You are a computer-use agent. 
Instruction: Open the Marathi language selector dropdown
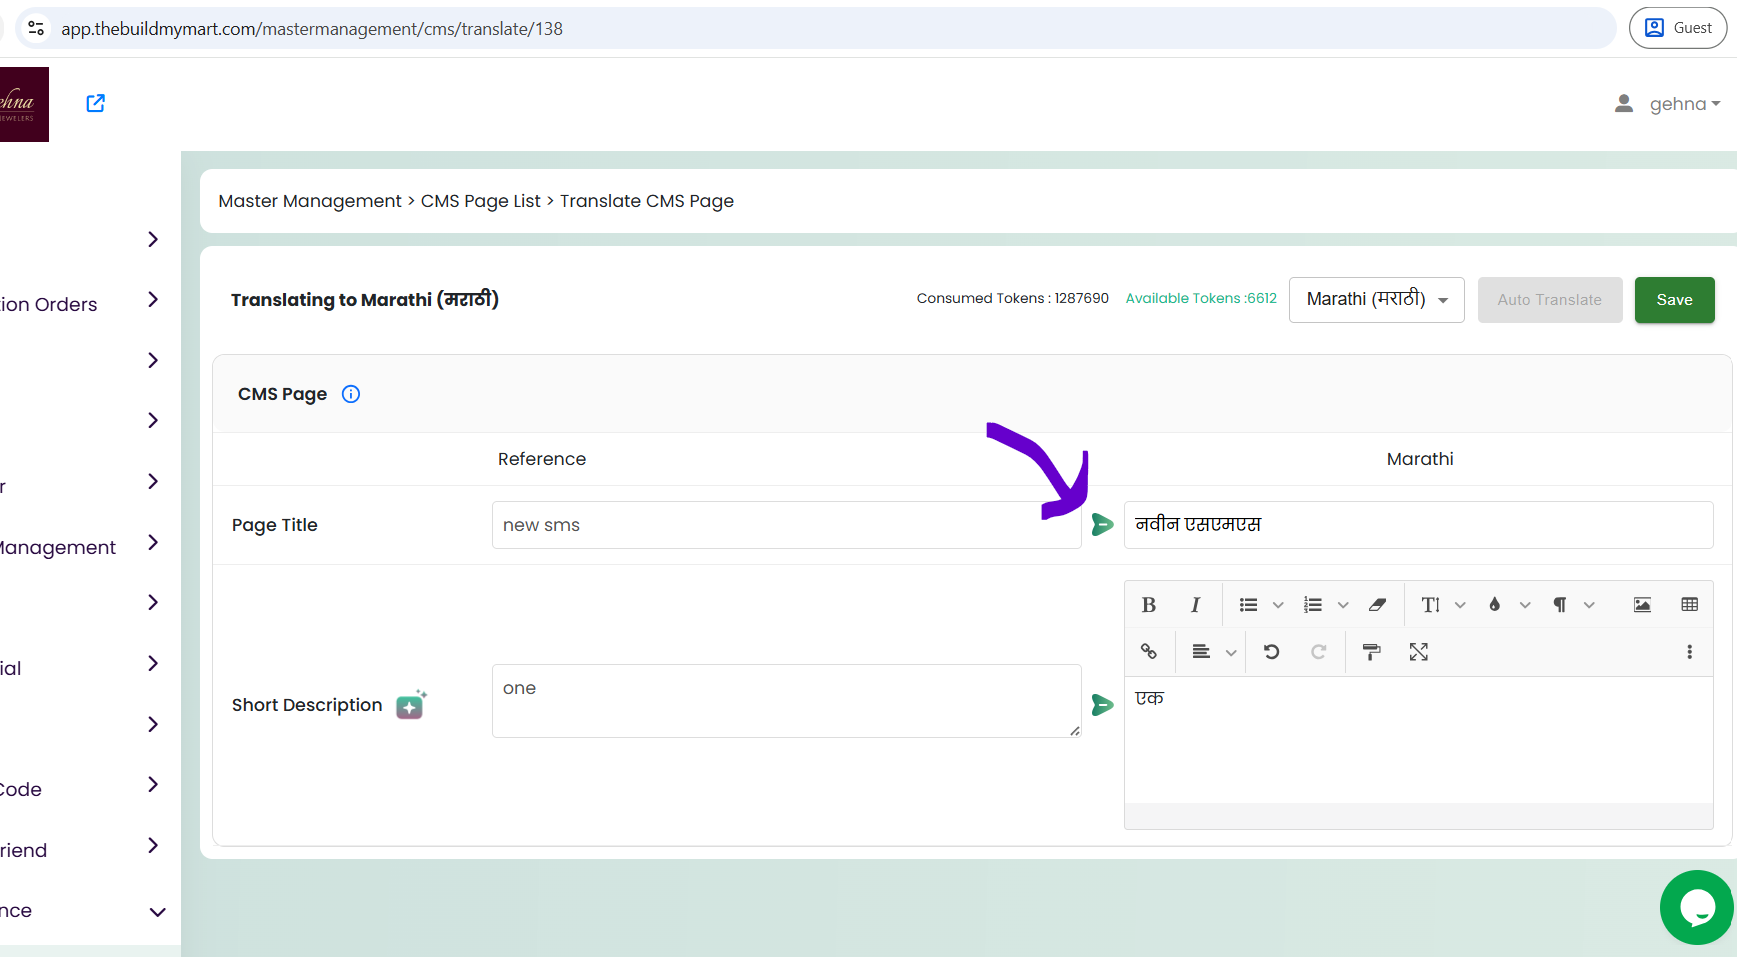point(1377,300)
